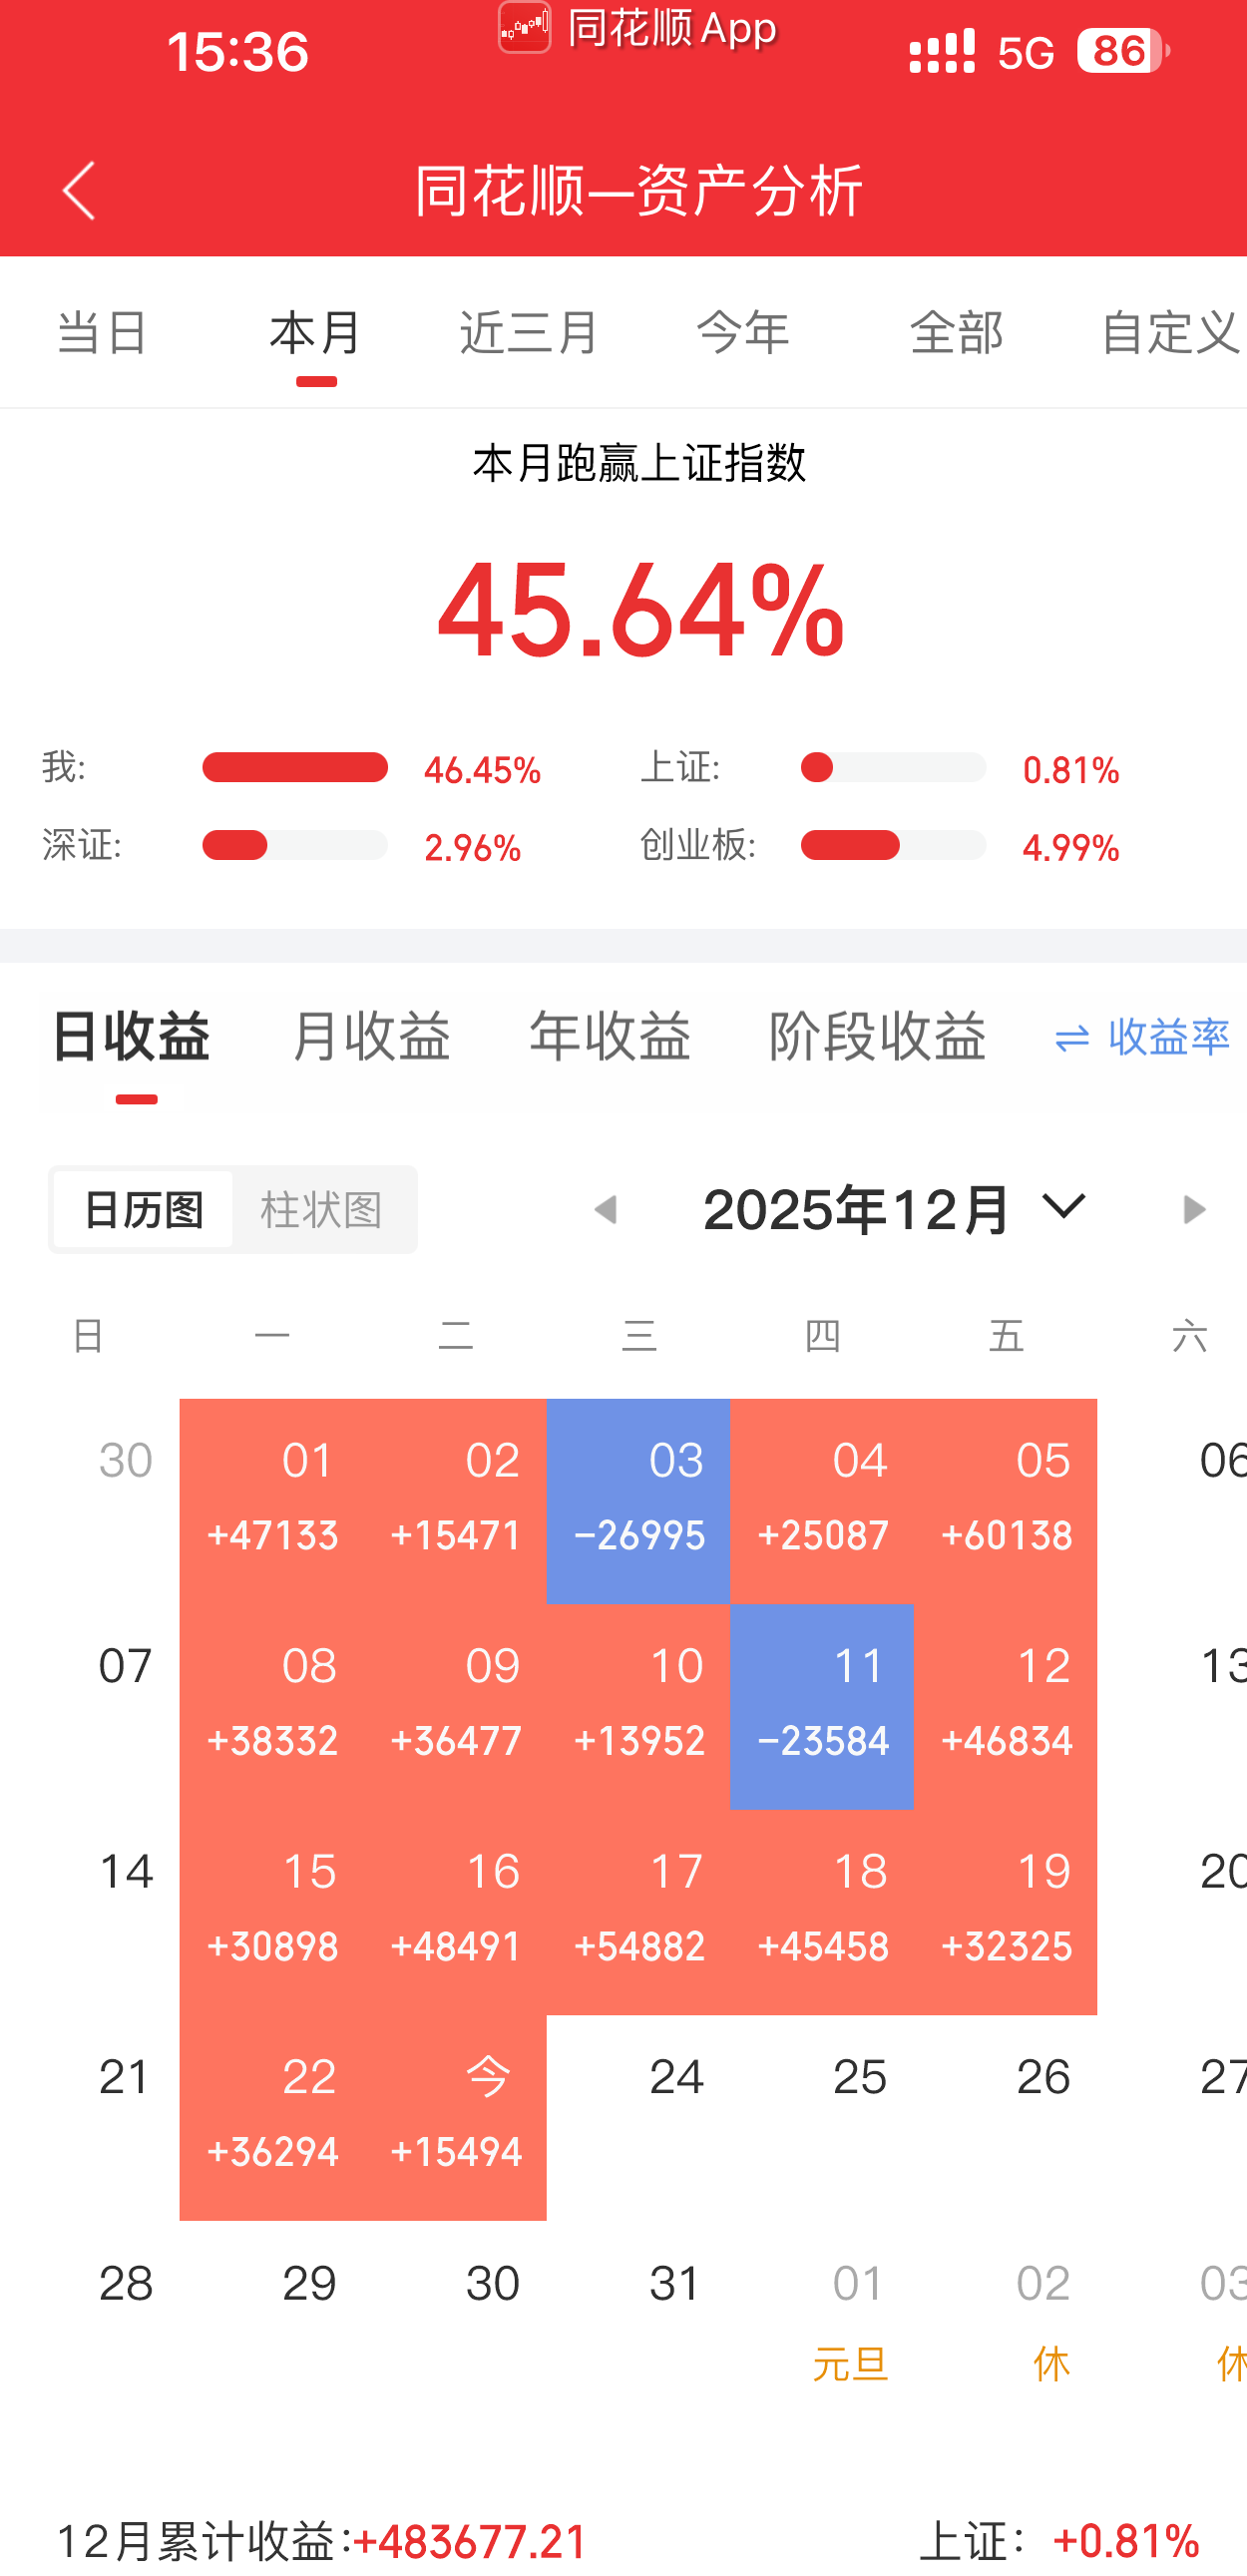Select calendar day 10 with +13952
The image size is (1247, 2576).
639,1706
